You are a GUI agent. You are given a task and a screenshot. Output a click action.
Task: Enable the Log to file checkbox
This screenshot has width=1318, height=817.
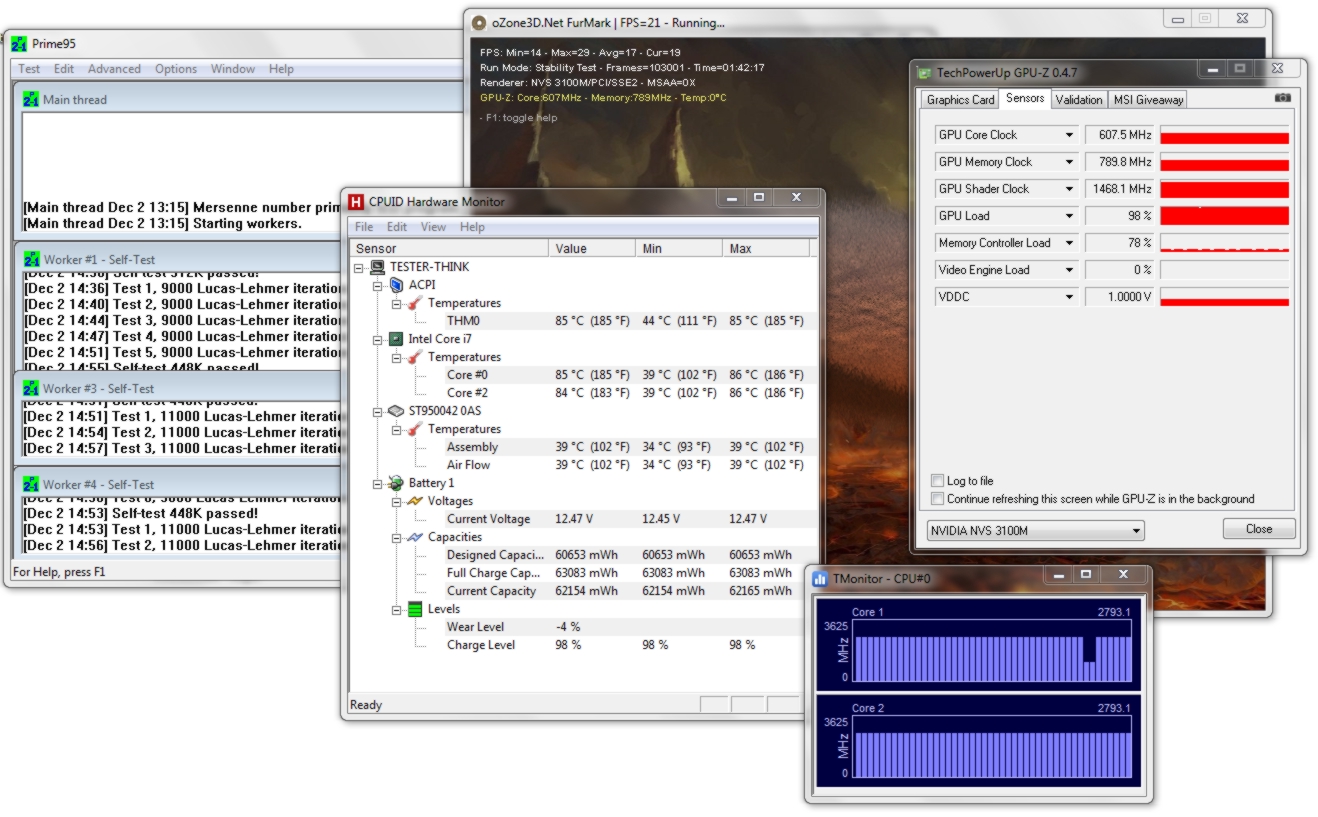937,481
